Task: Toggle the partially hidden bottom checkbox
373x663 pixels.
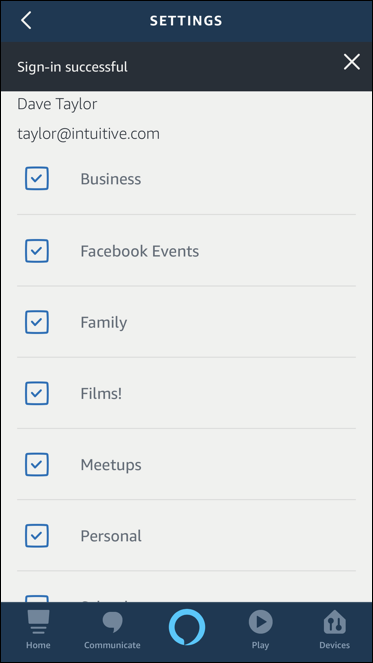Action: click(37, 599)
